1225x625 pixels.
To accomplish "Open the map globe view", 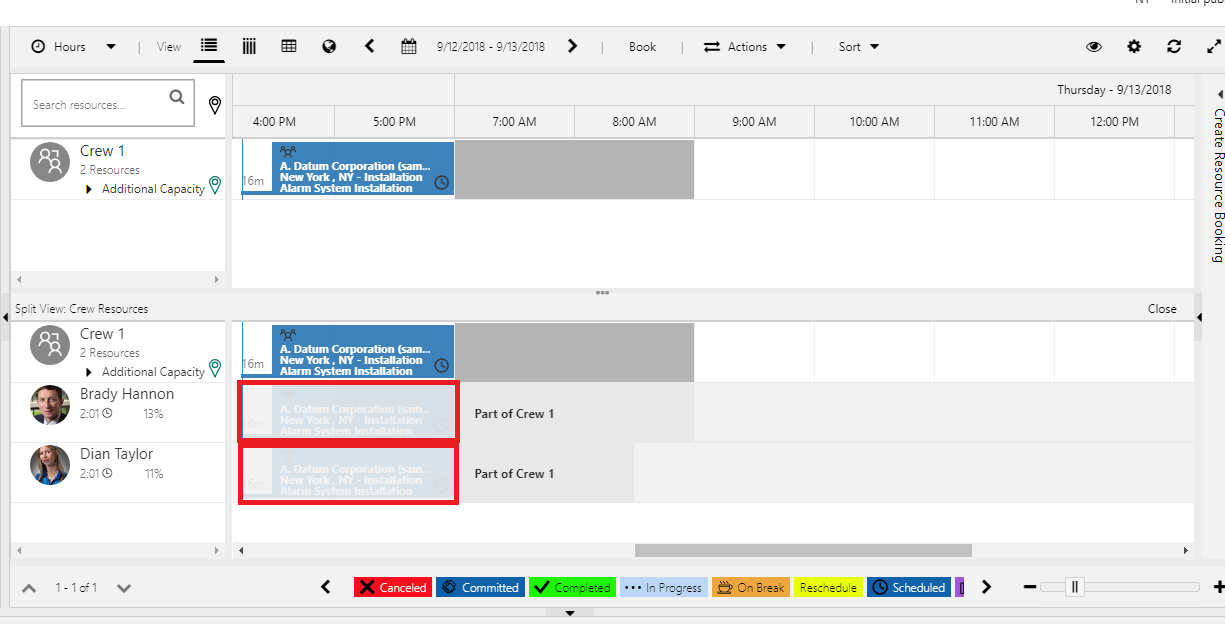I will (x=329, y=46).
